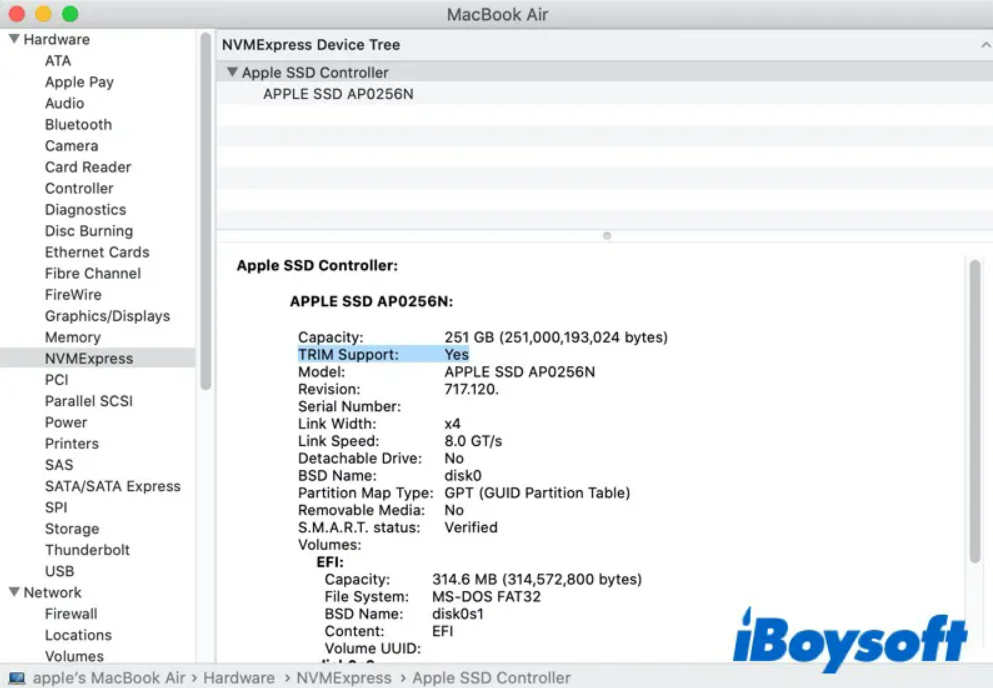Screen dimensions: 993x688
Task: Collapse the Hardware section triangle
Action: point(14,39)
